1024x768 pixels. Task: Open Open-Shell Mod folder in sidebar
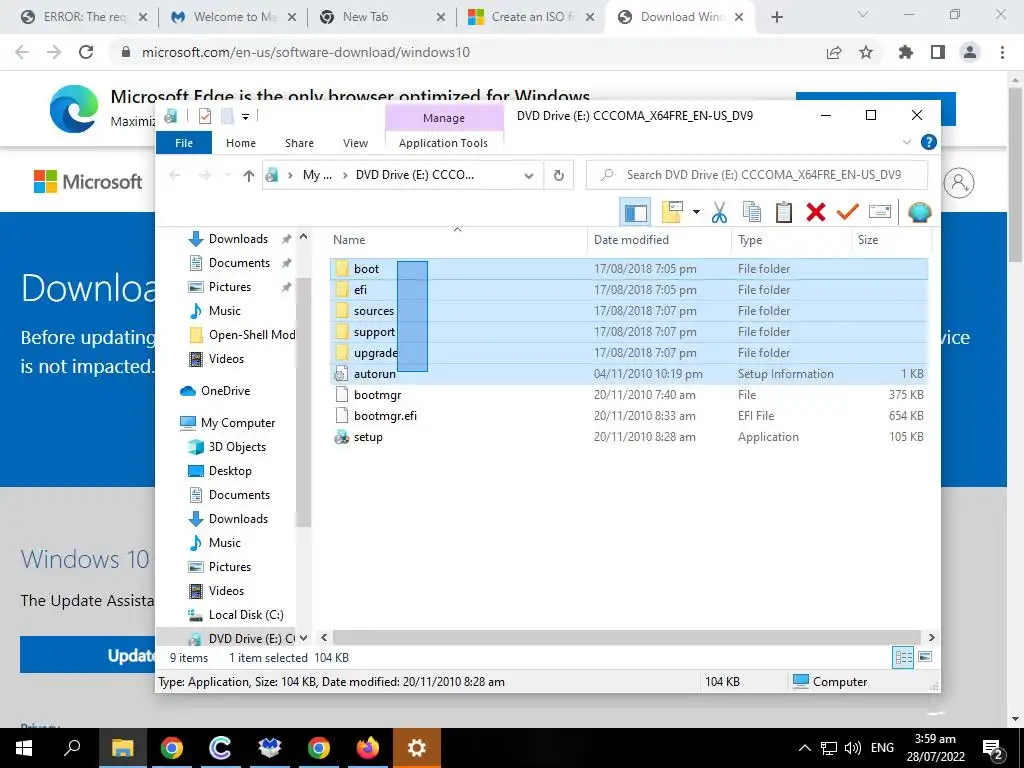click(252, 334)
